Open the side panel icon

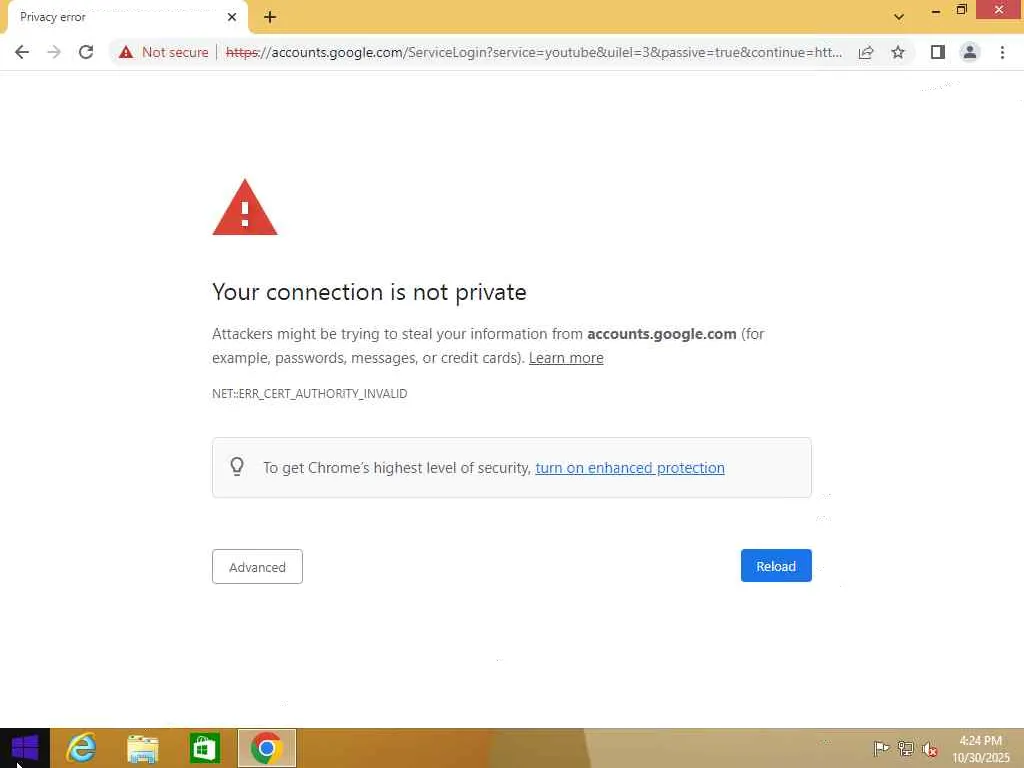click(x=938, y=52)
